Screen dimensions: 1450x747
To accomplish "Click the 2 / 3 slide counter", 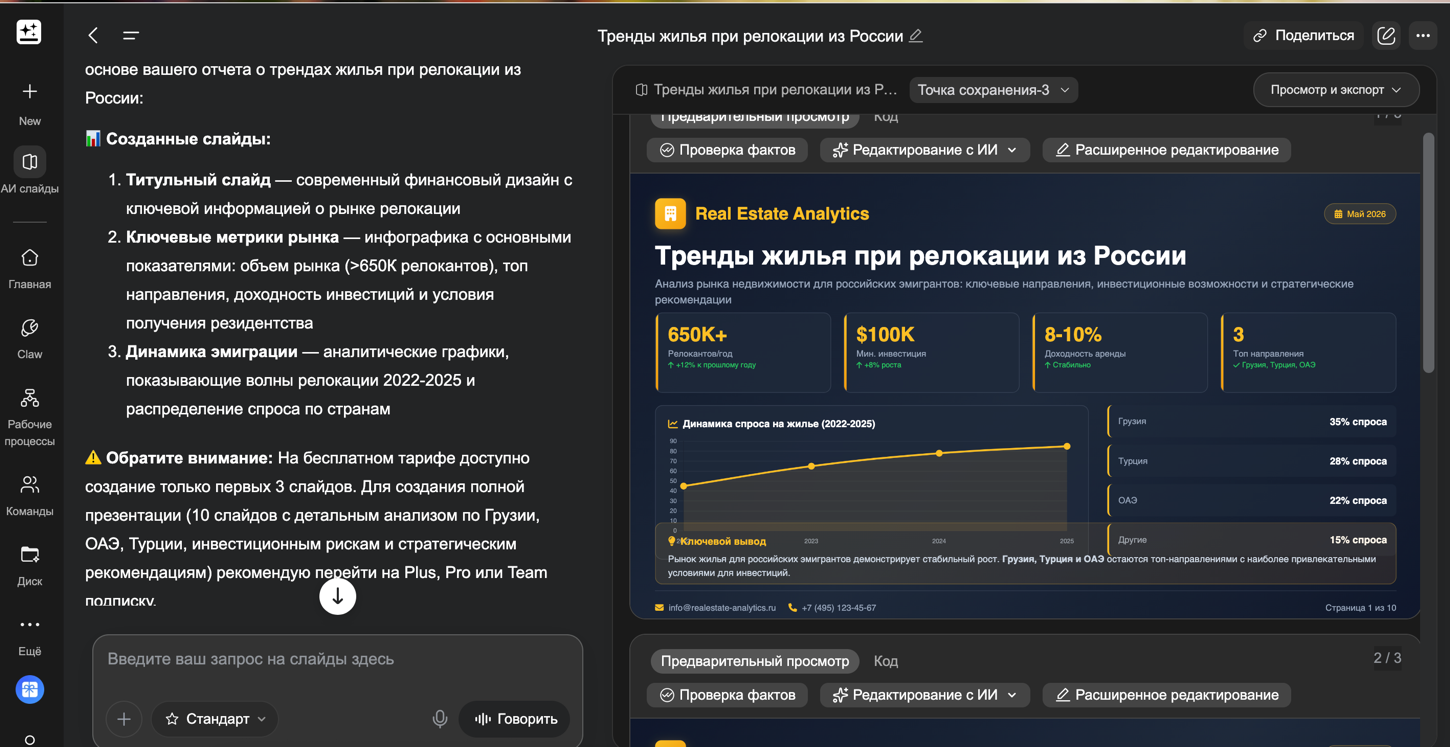I will [x=1387, y=658].
